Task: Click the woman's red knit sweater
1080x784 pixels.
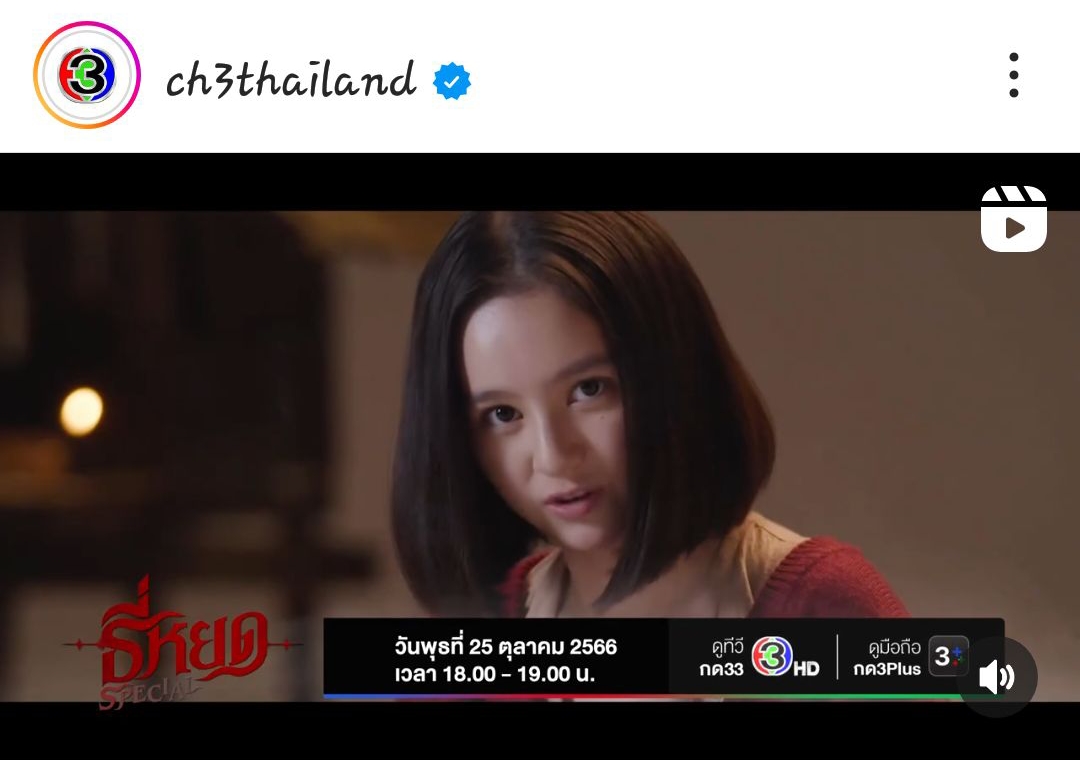Action: (827, 579)
